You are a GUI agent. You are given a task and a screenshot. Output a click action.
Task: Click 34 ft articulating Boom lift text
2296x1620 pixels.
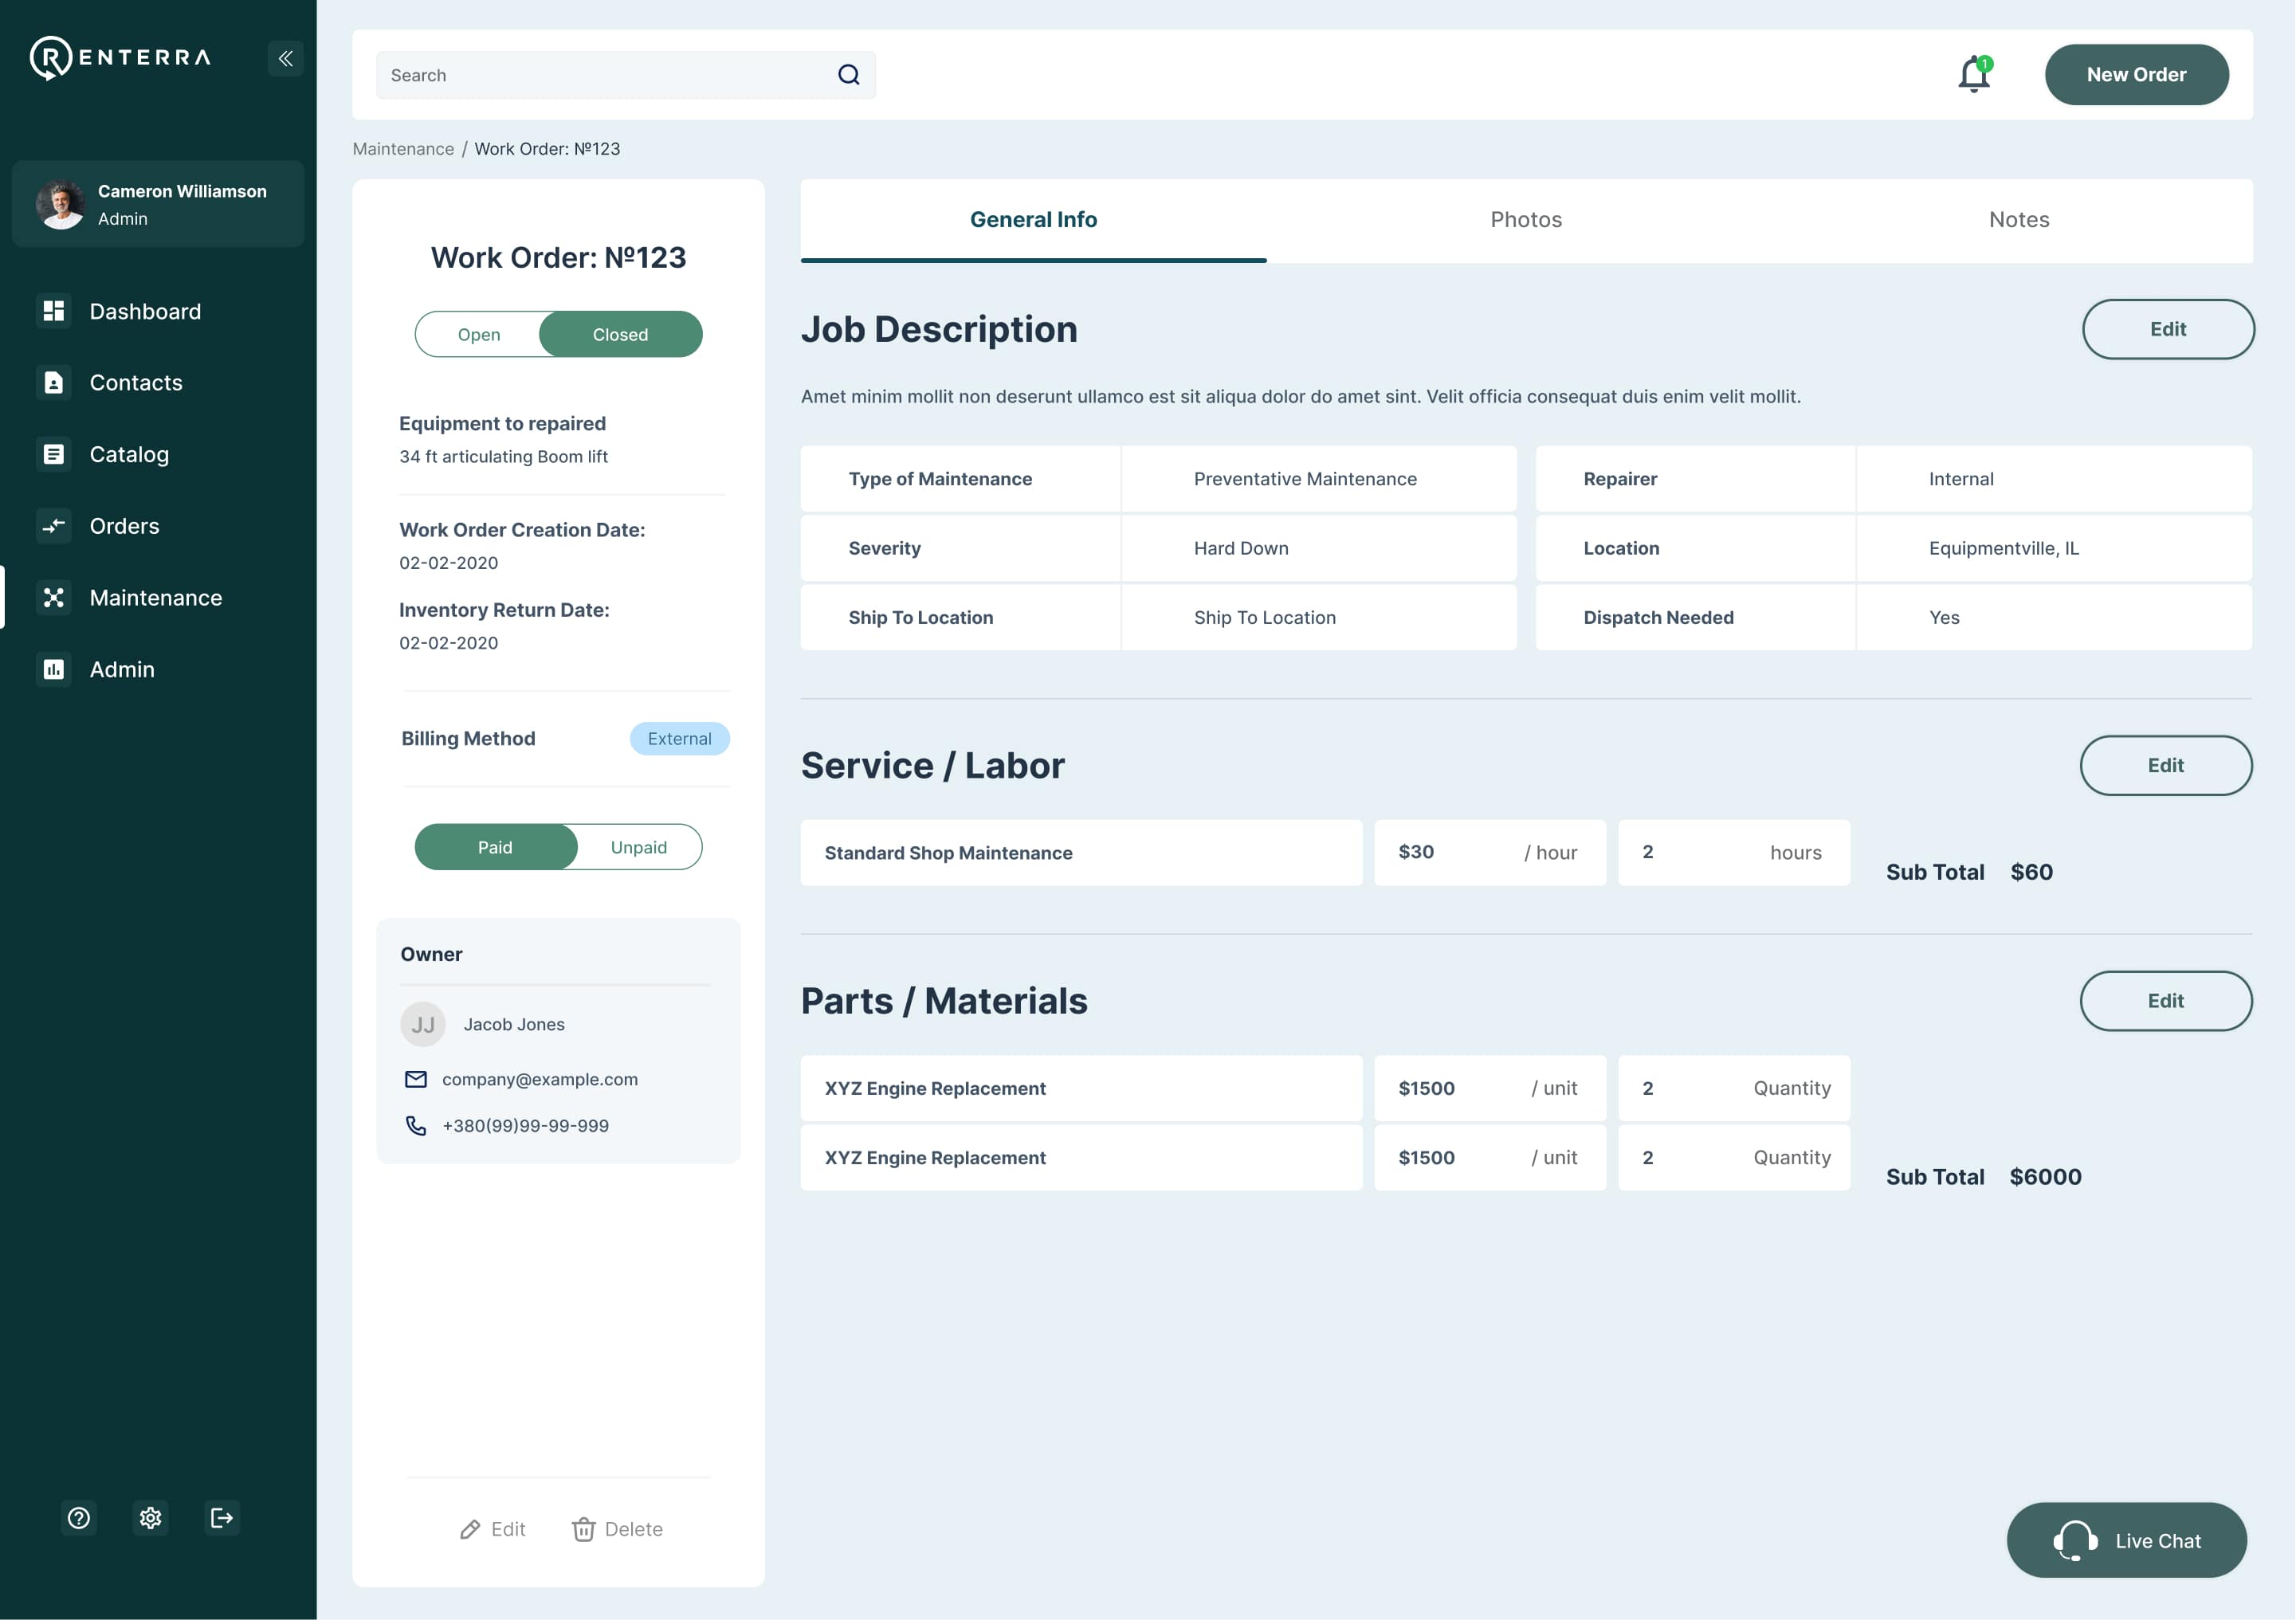[503, 457]
